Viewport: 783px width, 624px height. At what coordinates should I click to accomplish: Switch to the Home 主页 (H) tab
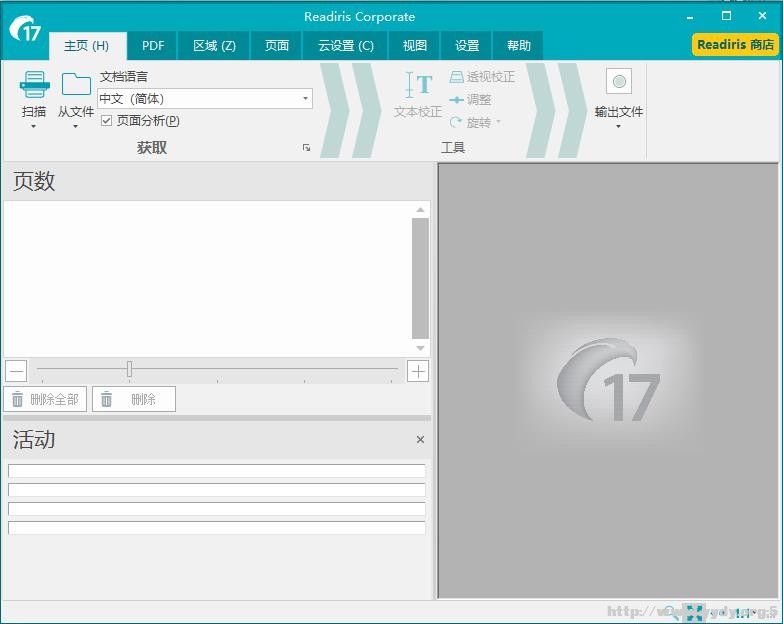tap(87, 46)
